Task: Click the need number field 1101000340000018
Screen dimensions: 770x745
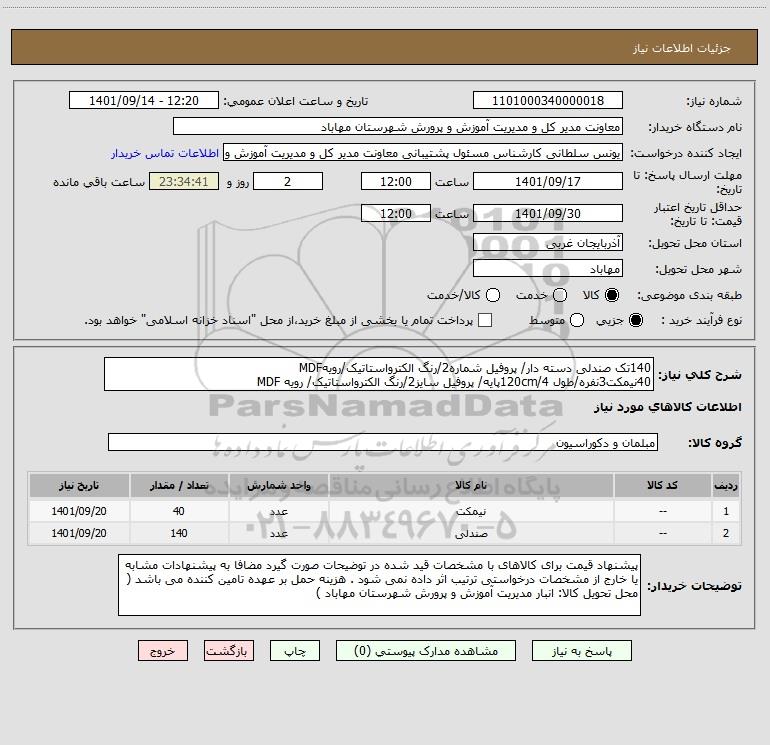Action: 548,101
